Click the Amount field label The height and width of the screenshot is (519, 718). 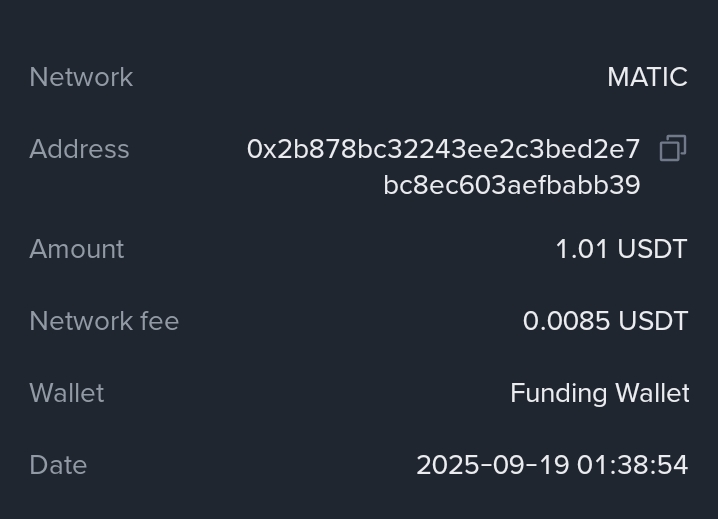click(x=77, y=249)
